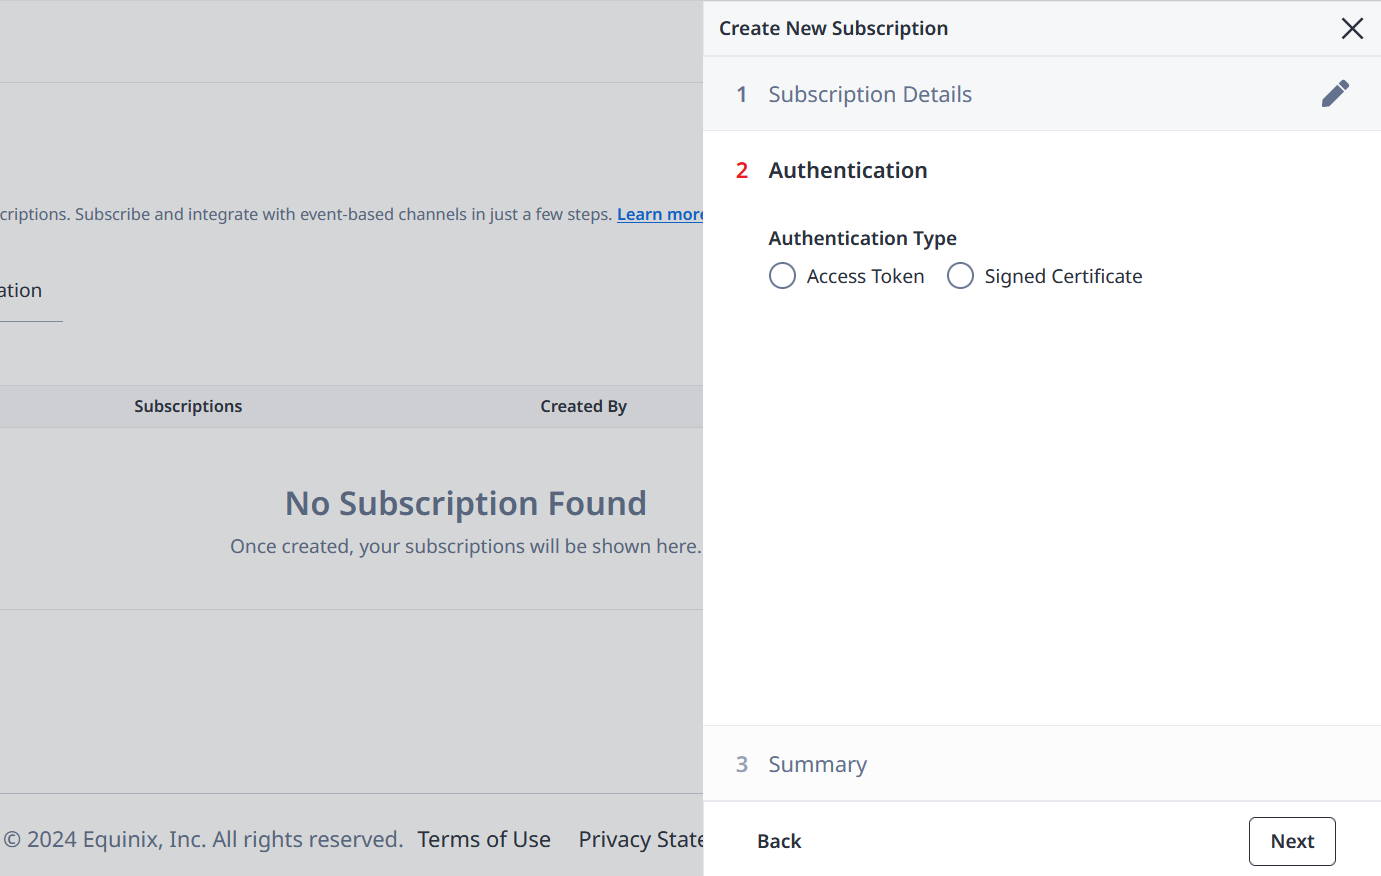Open the Subscription Details step
The width and height of the screenshot is (1381, 876).
coord(869,94)
